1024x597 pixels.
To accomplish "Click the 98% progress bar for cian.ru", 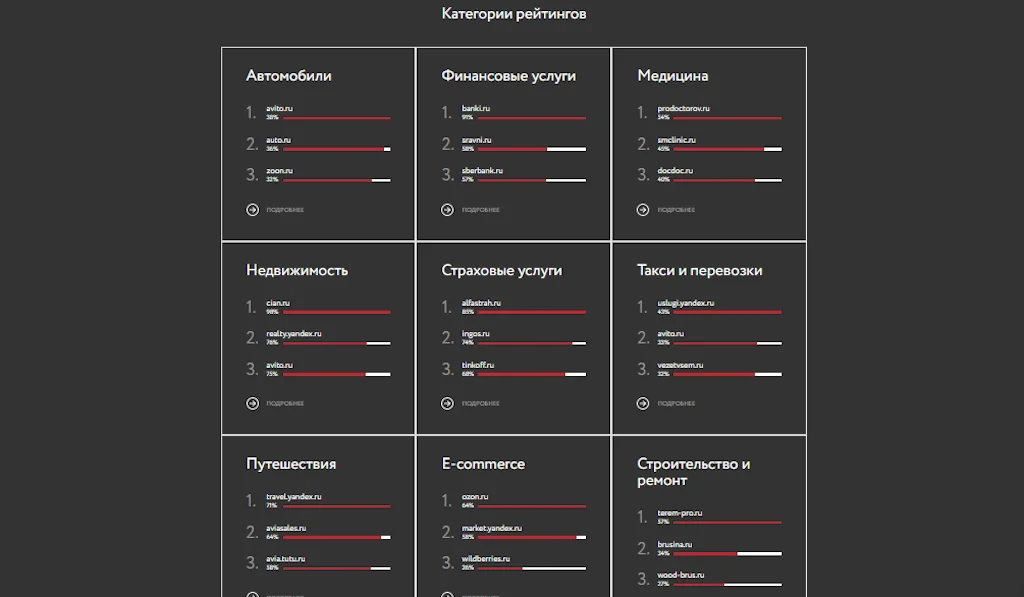I will click(x=335, y=311).
